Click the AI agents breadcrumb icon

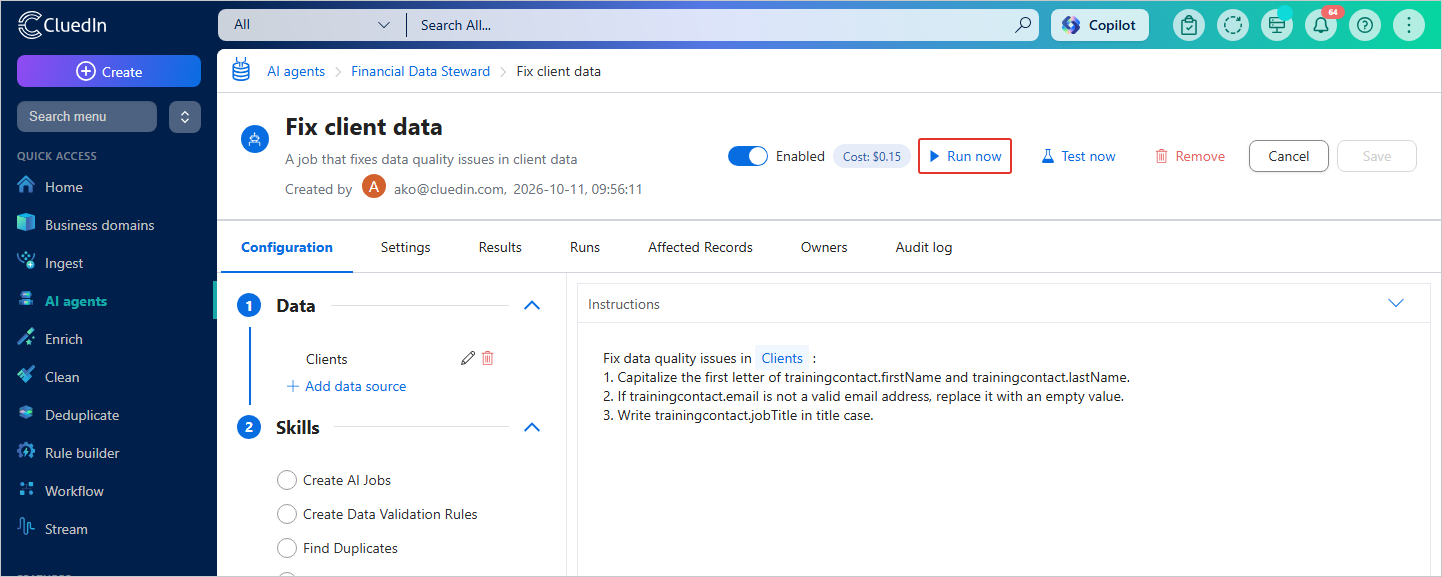[x=241, y=70]
